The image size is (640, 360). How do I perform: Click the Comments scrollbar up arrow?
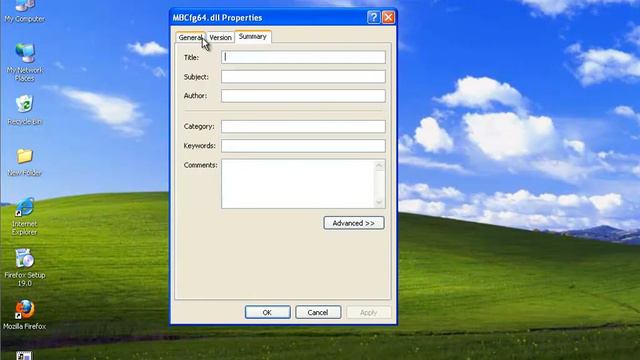coord(379,165)
